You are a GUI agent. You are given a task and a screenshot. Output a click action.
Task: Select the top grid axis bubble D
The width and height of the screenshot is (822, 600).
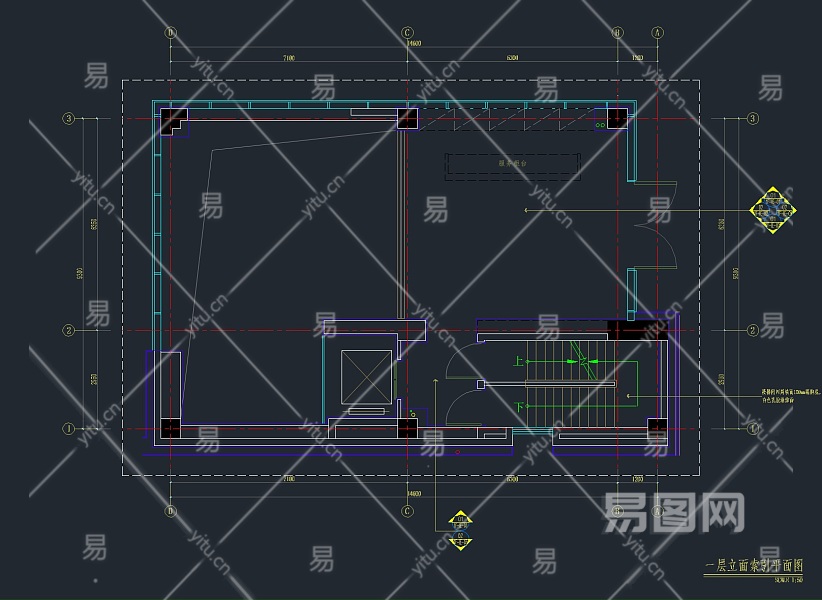coord(170,32)
